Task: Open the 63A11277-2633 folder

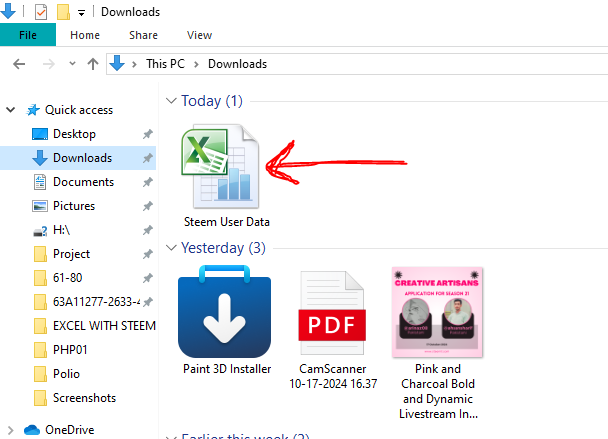Action: coord(96,302)
